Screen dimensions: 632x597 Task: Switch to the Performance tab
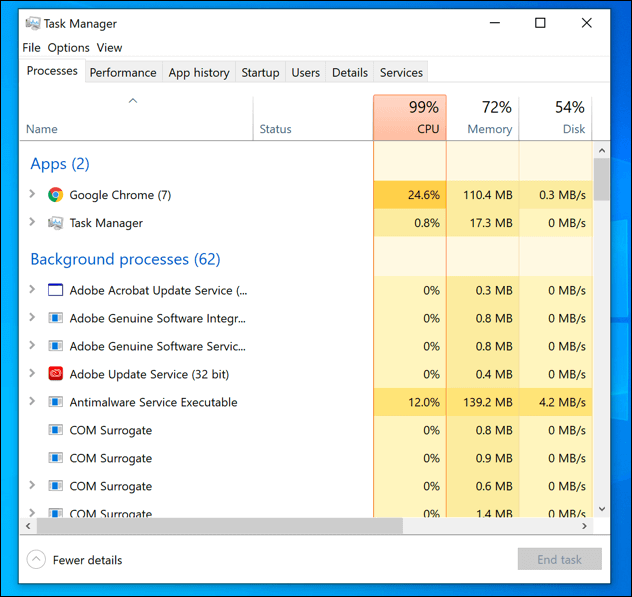point(123,72)
